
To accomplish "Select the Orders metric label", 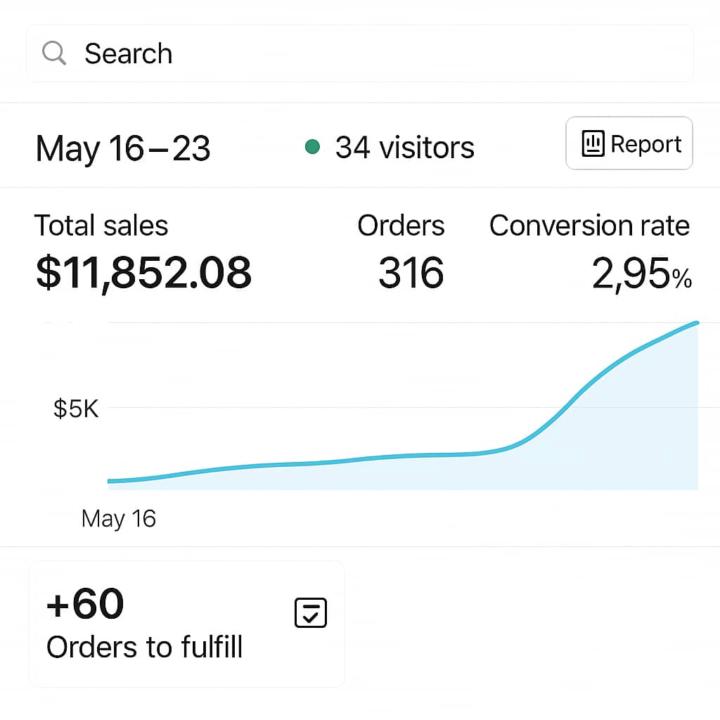I will (x=400, y=226).
